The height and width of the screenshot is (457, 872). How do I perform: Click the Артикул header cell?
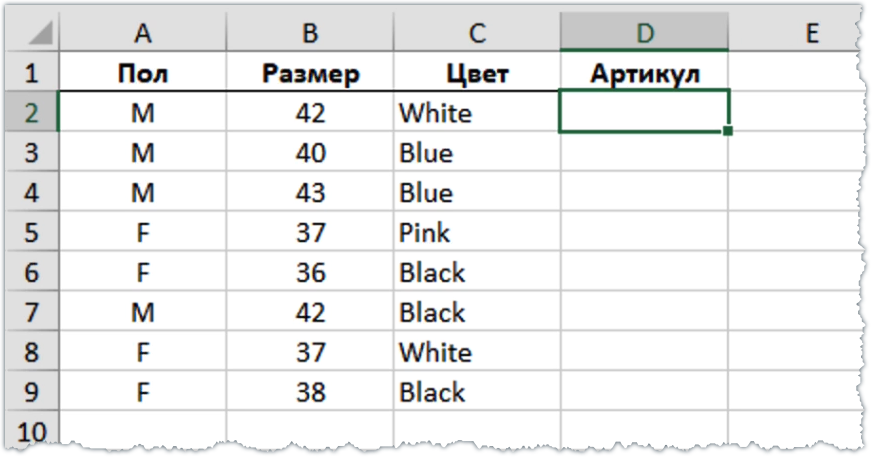[644, 73]
